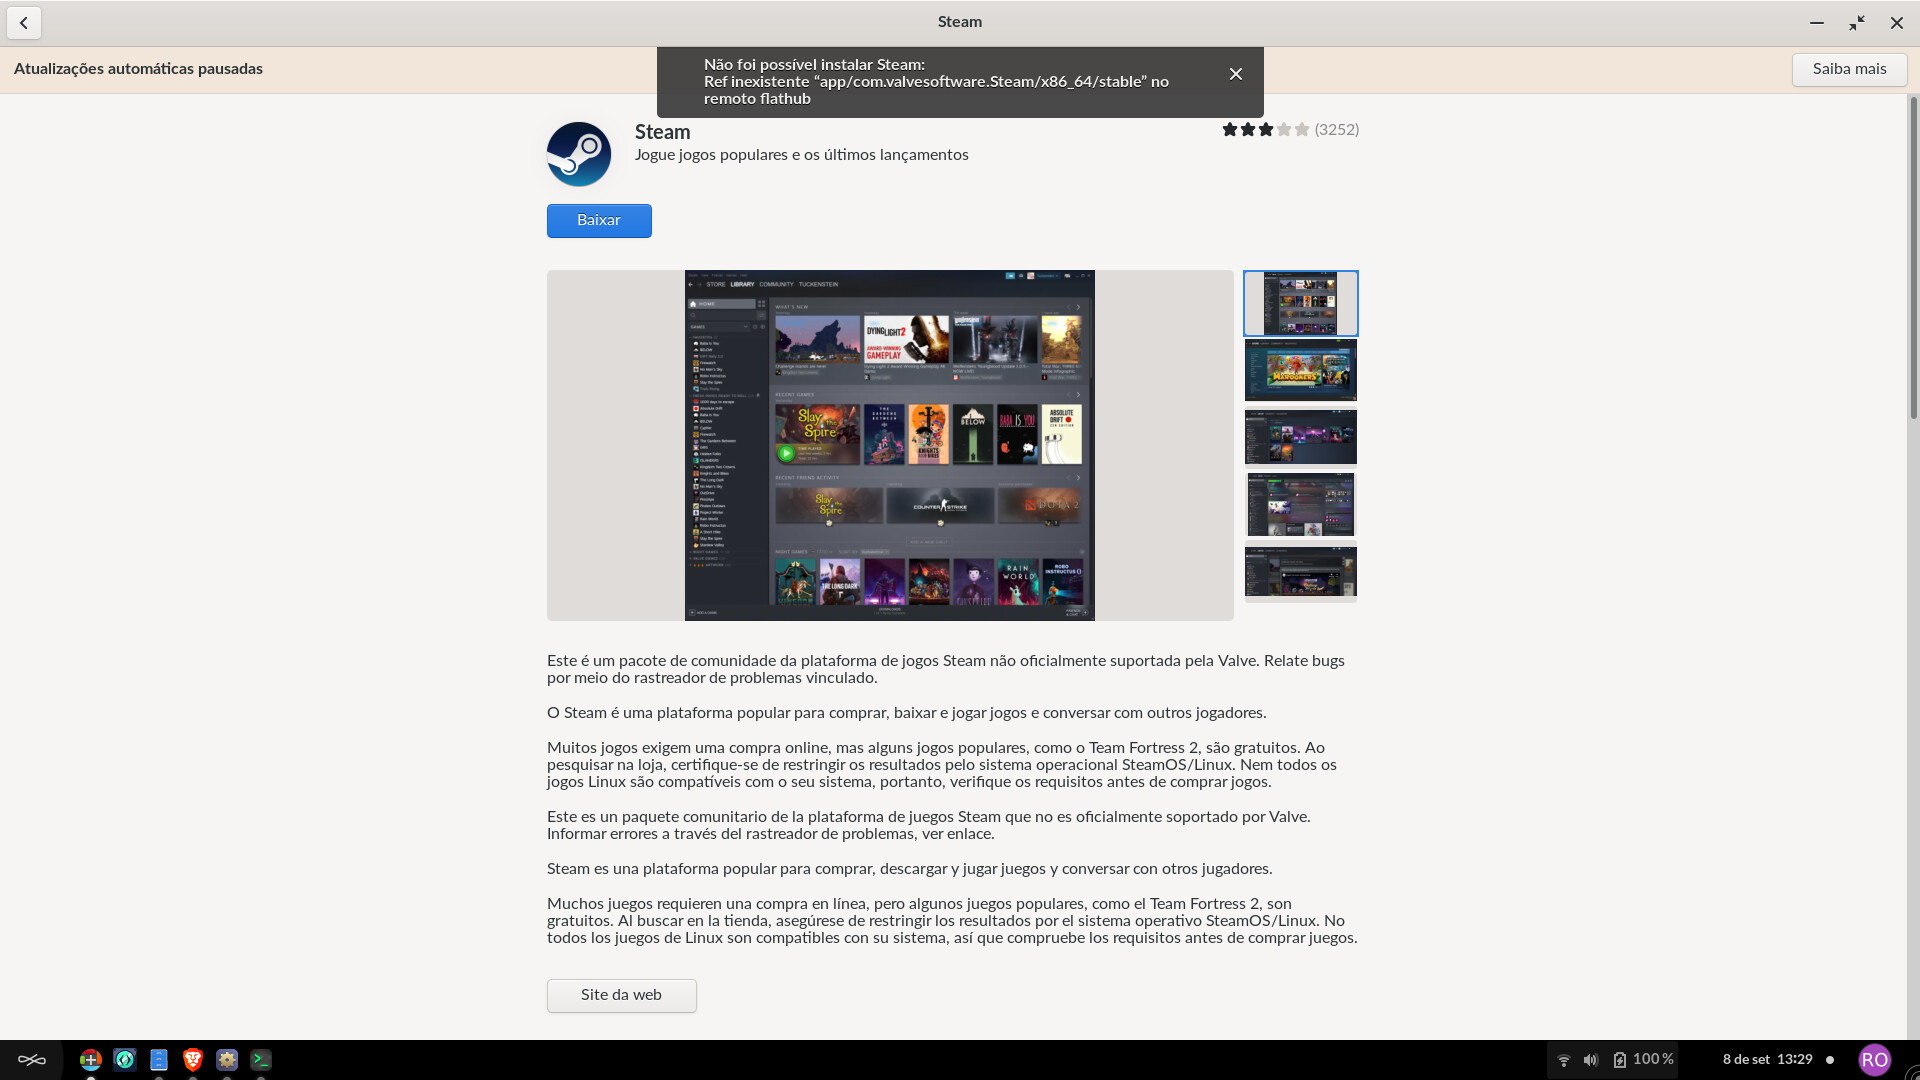This screenshot has width=1920, height=1080.
Task: Open the file manager taskbar icon
Action: pyautogui.click(x=159, y=1059)
